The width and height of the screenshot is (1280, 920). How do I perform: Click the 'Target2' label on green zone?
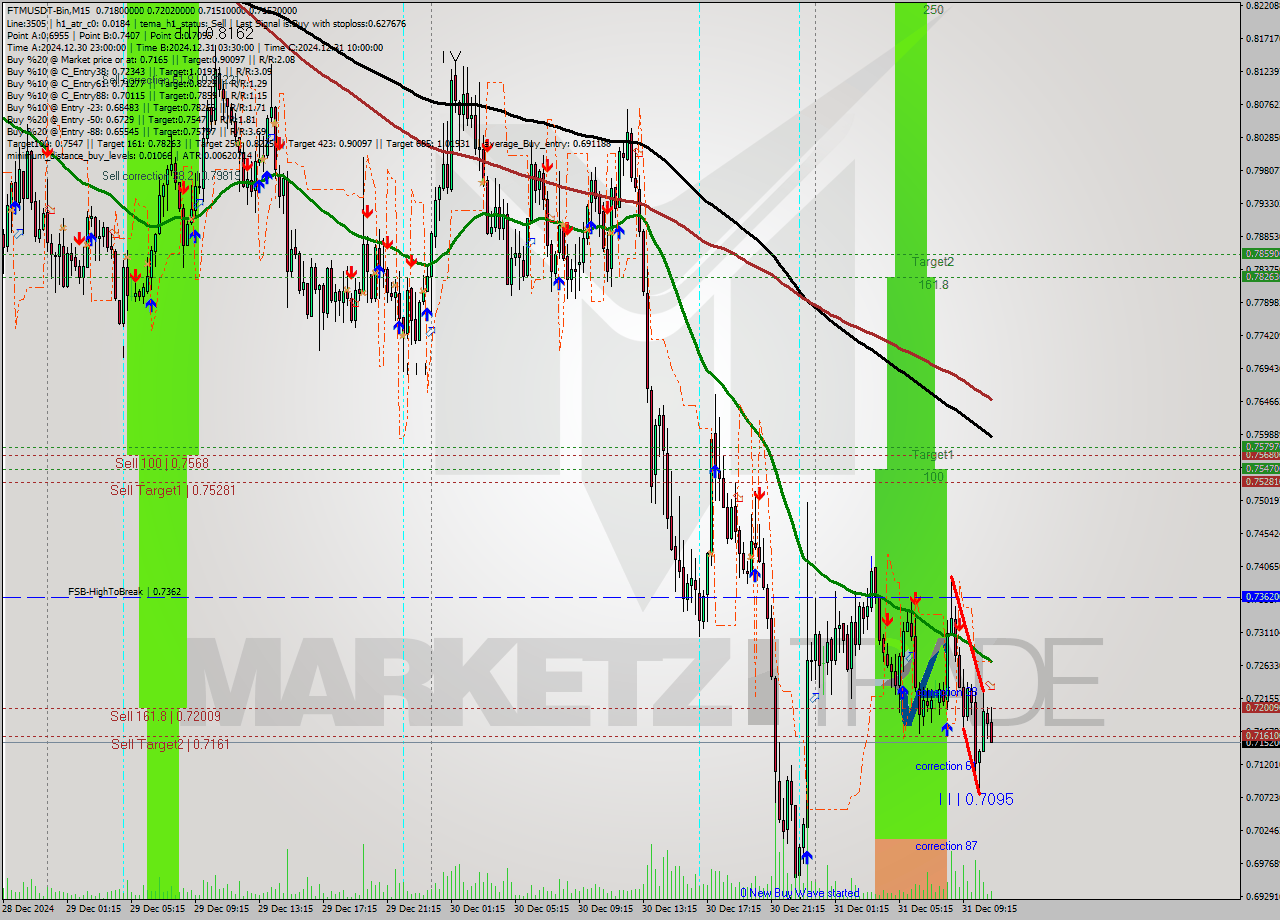coord(932,262)
